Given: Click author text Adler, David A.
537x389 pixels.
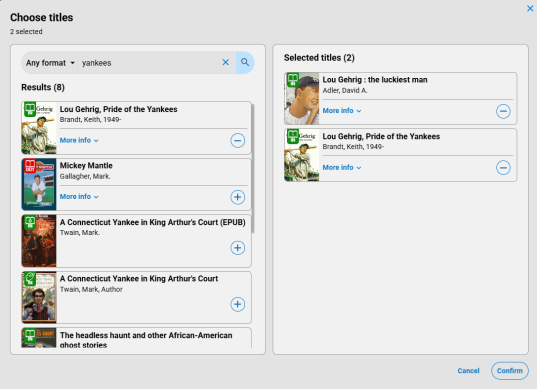Looking at the screenshot, I should click(345, 90).
